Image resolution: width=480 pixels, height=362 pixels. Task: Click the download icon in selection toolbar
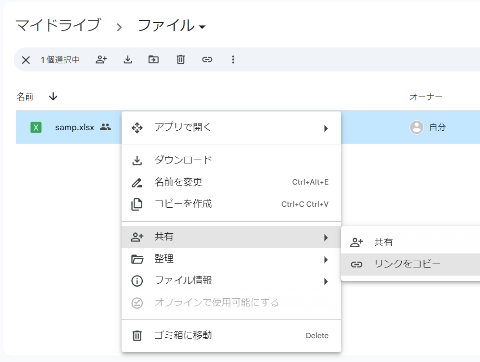click(x=128, y=60)
